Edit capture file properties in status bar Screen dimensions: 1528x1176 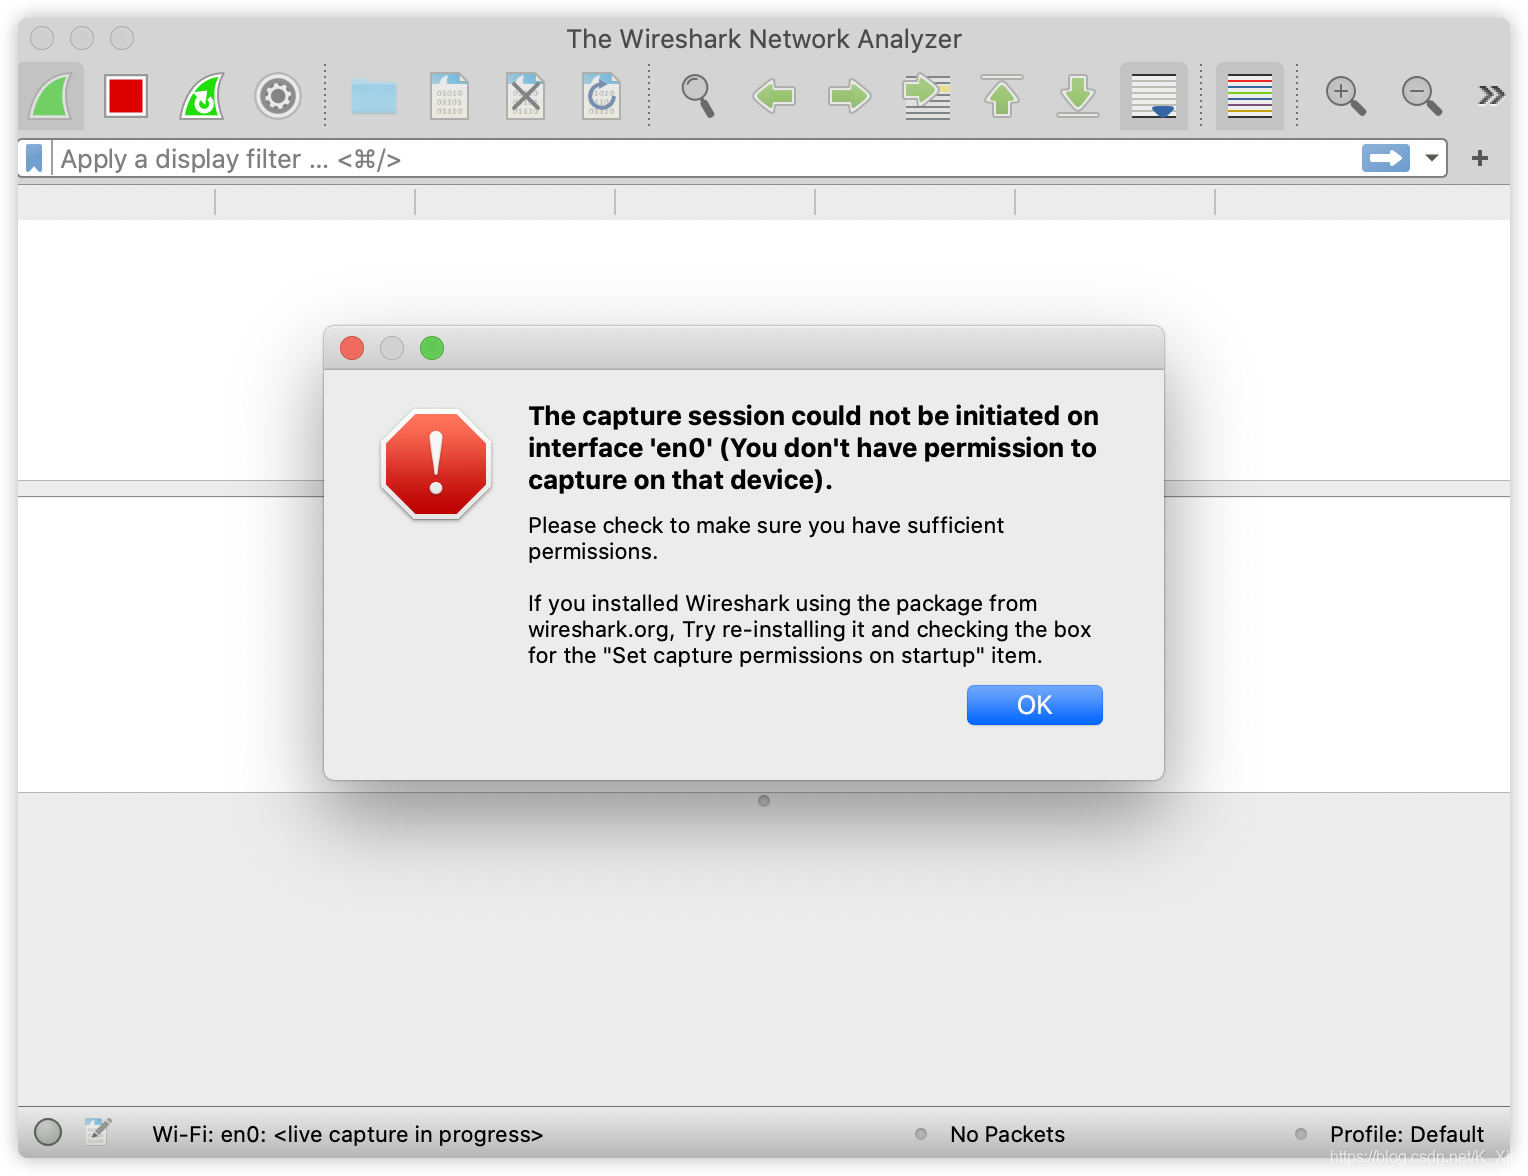(x=97, y=1132)
